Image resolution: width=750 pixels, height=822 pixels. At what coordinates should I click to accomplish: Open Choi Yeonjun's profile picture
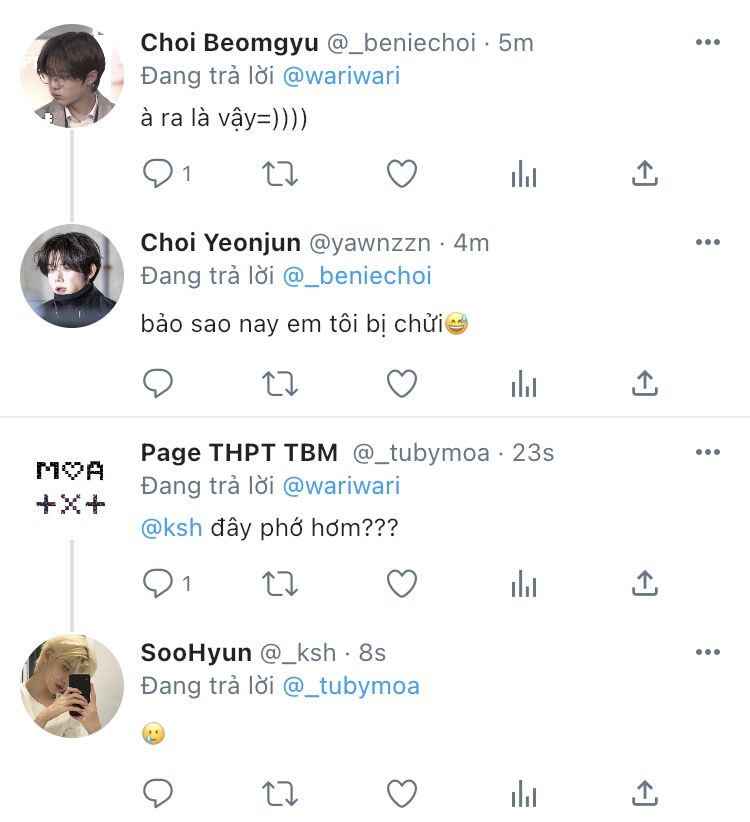point(71,276)
